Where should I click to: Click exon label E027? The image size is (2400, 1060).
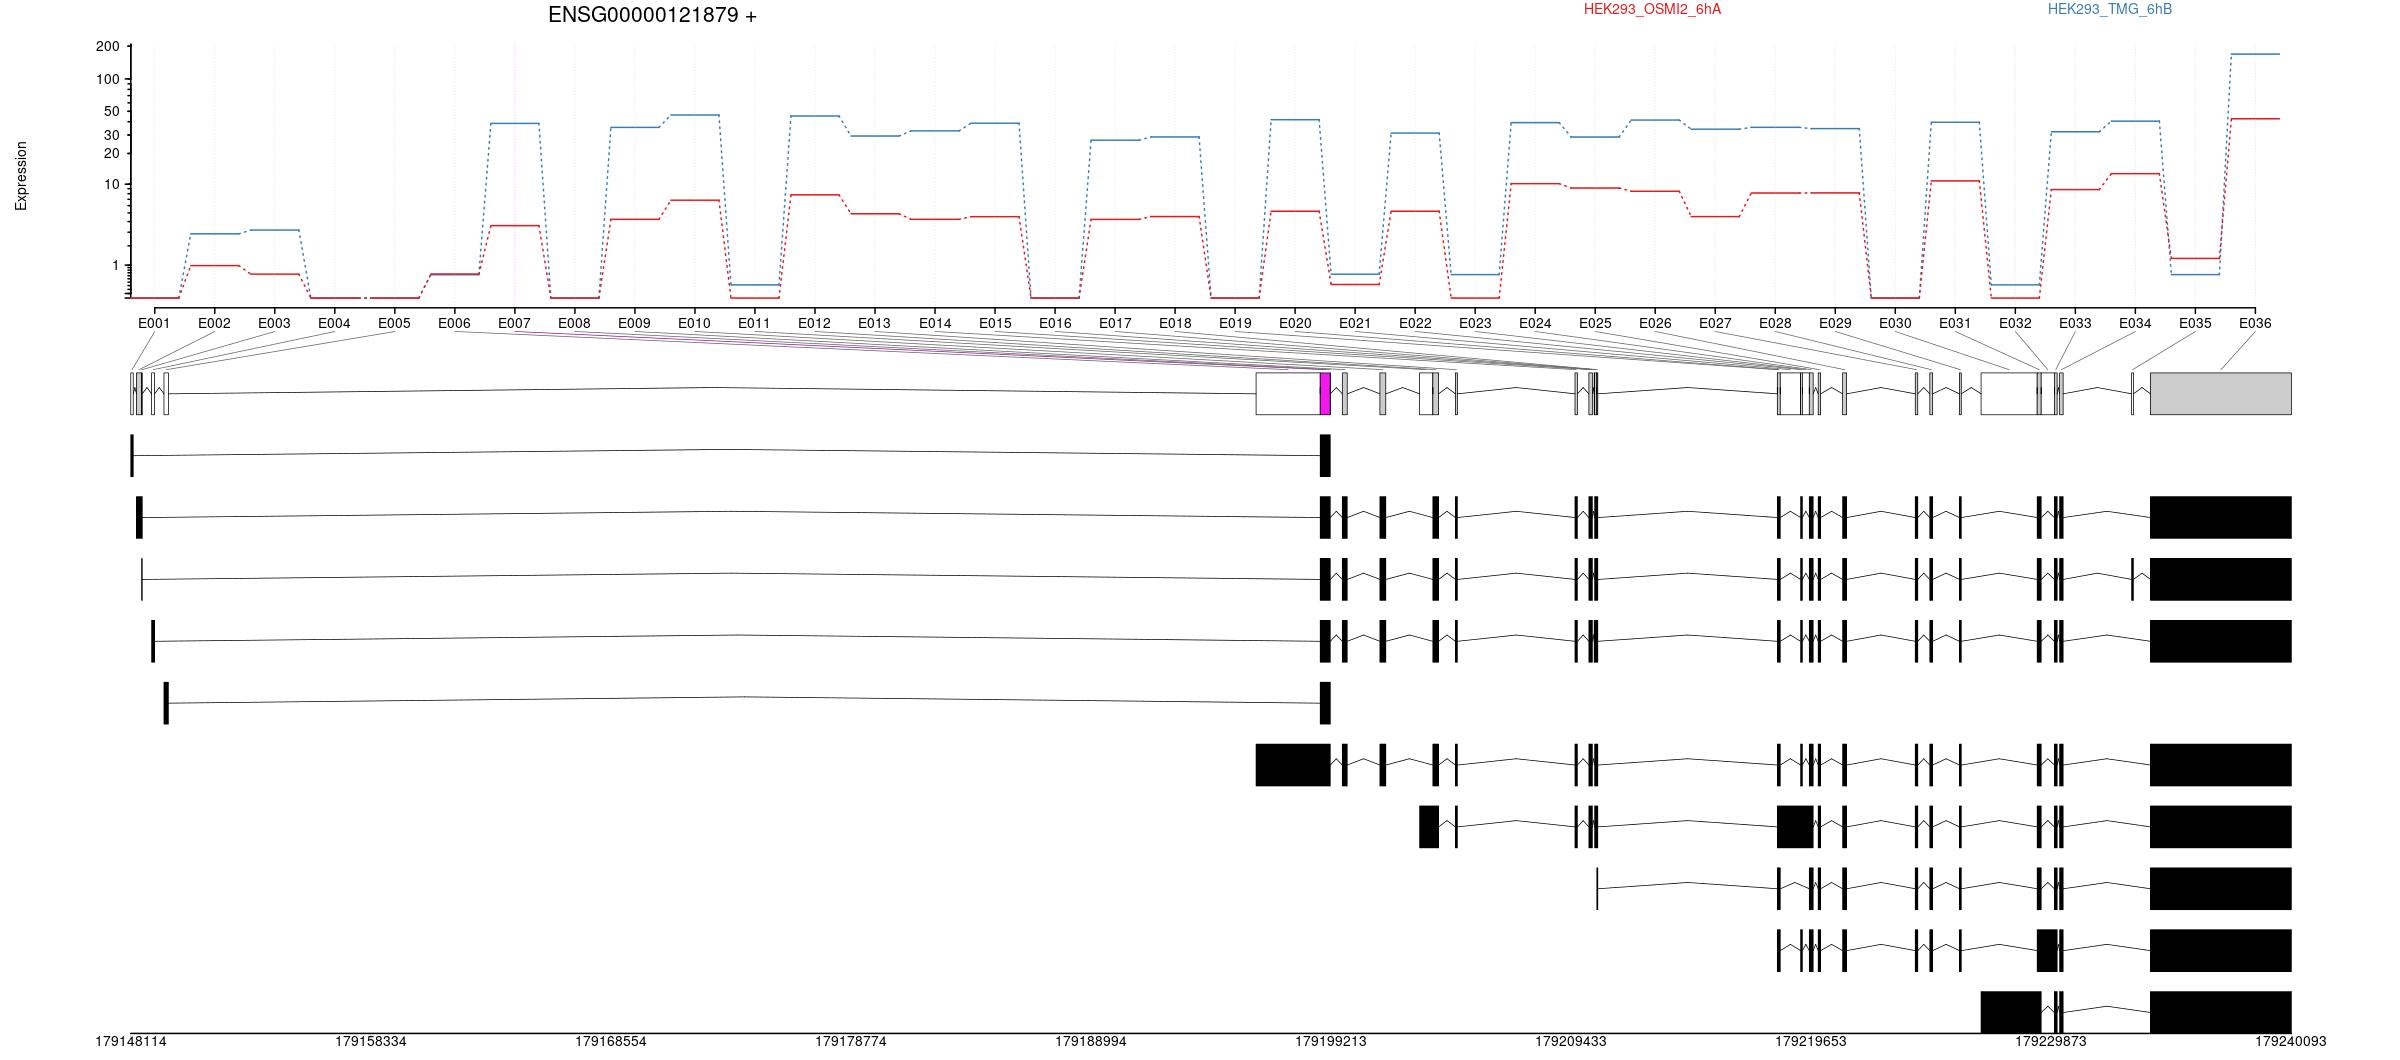[x=1715, y=323]
